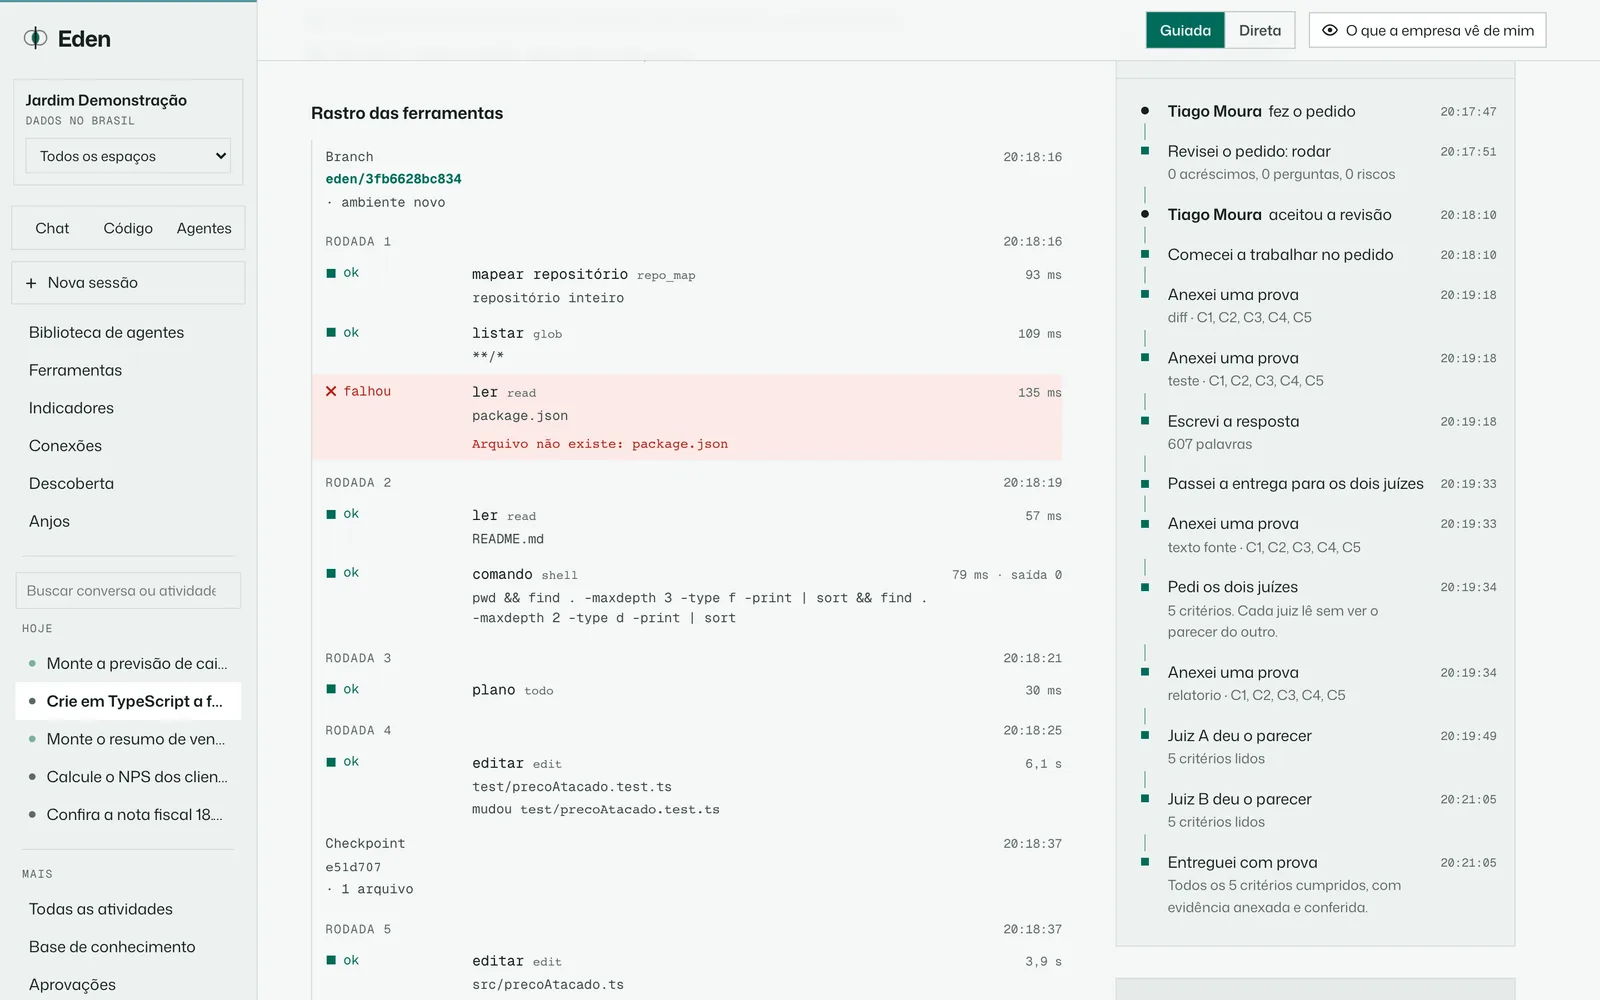1600x1000 pixels.
Task: Click the eye icon in company view button
Action: tap(1330, 30)
